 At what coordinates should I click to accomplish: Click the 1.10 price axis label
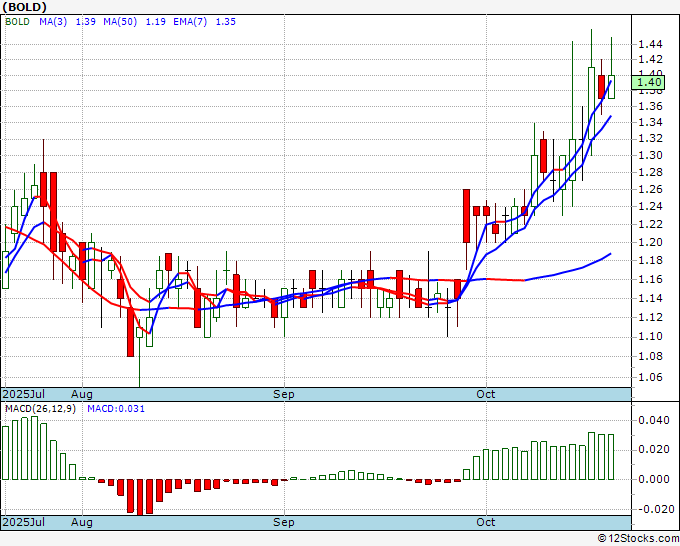(650, 336)
